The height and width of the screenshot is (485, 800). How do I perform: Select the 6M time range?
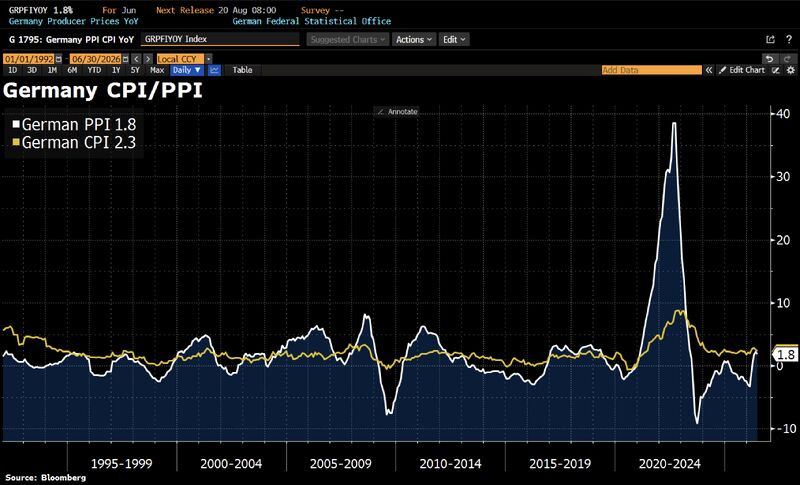pos(72,70)
